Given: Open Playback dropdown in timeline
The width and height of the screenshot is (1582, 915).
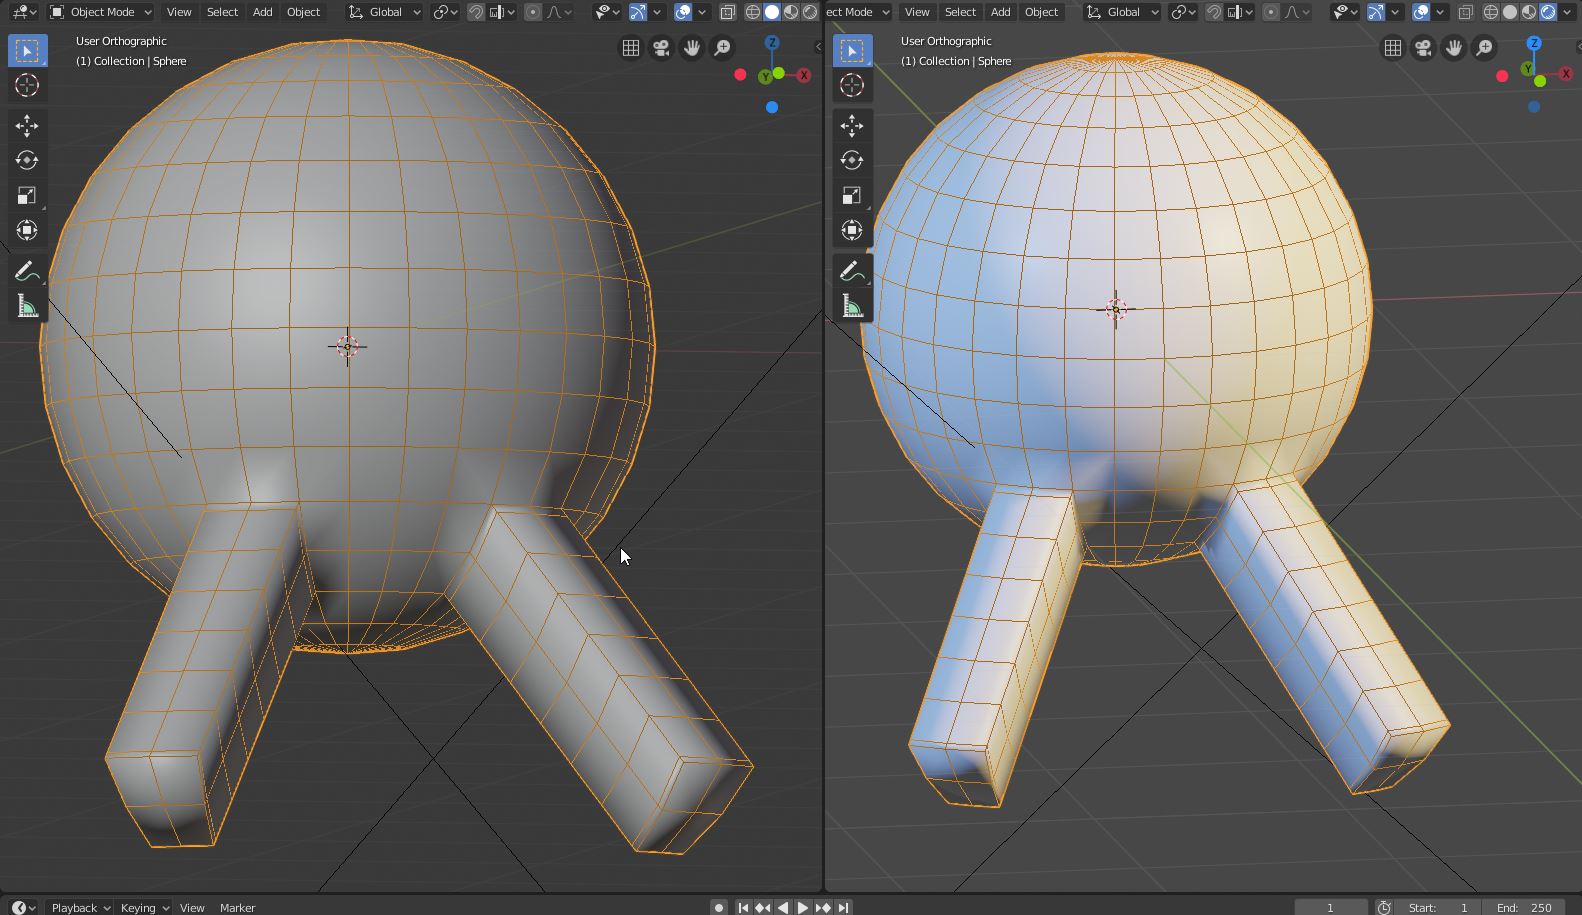Looking at the screenshot, I should pos(80,907).
